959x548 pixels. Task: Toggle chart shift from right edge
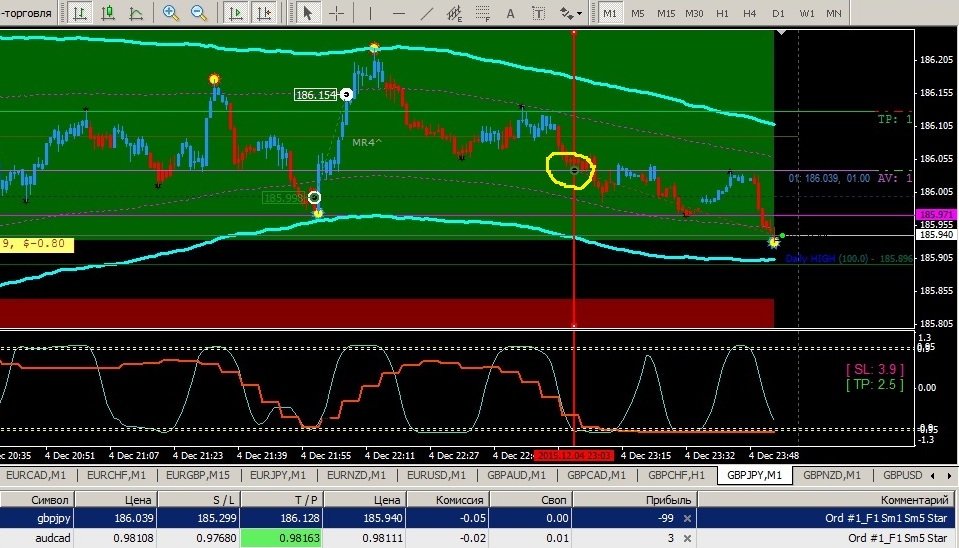coord(264,13)
